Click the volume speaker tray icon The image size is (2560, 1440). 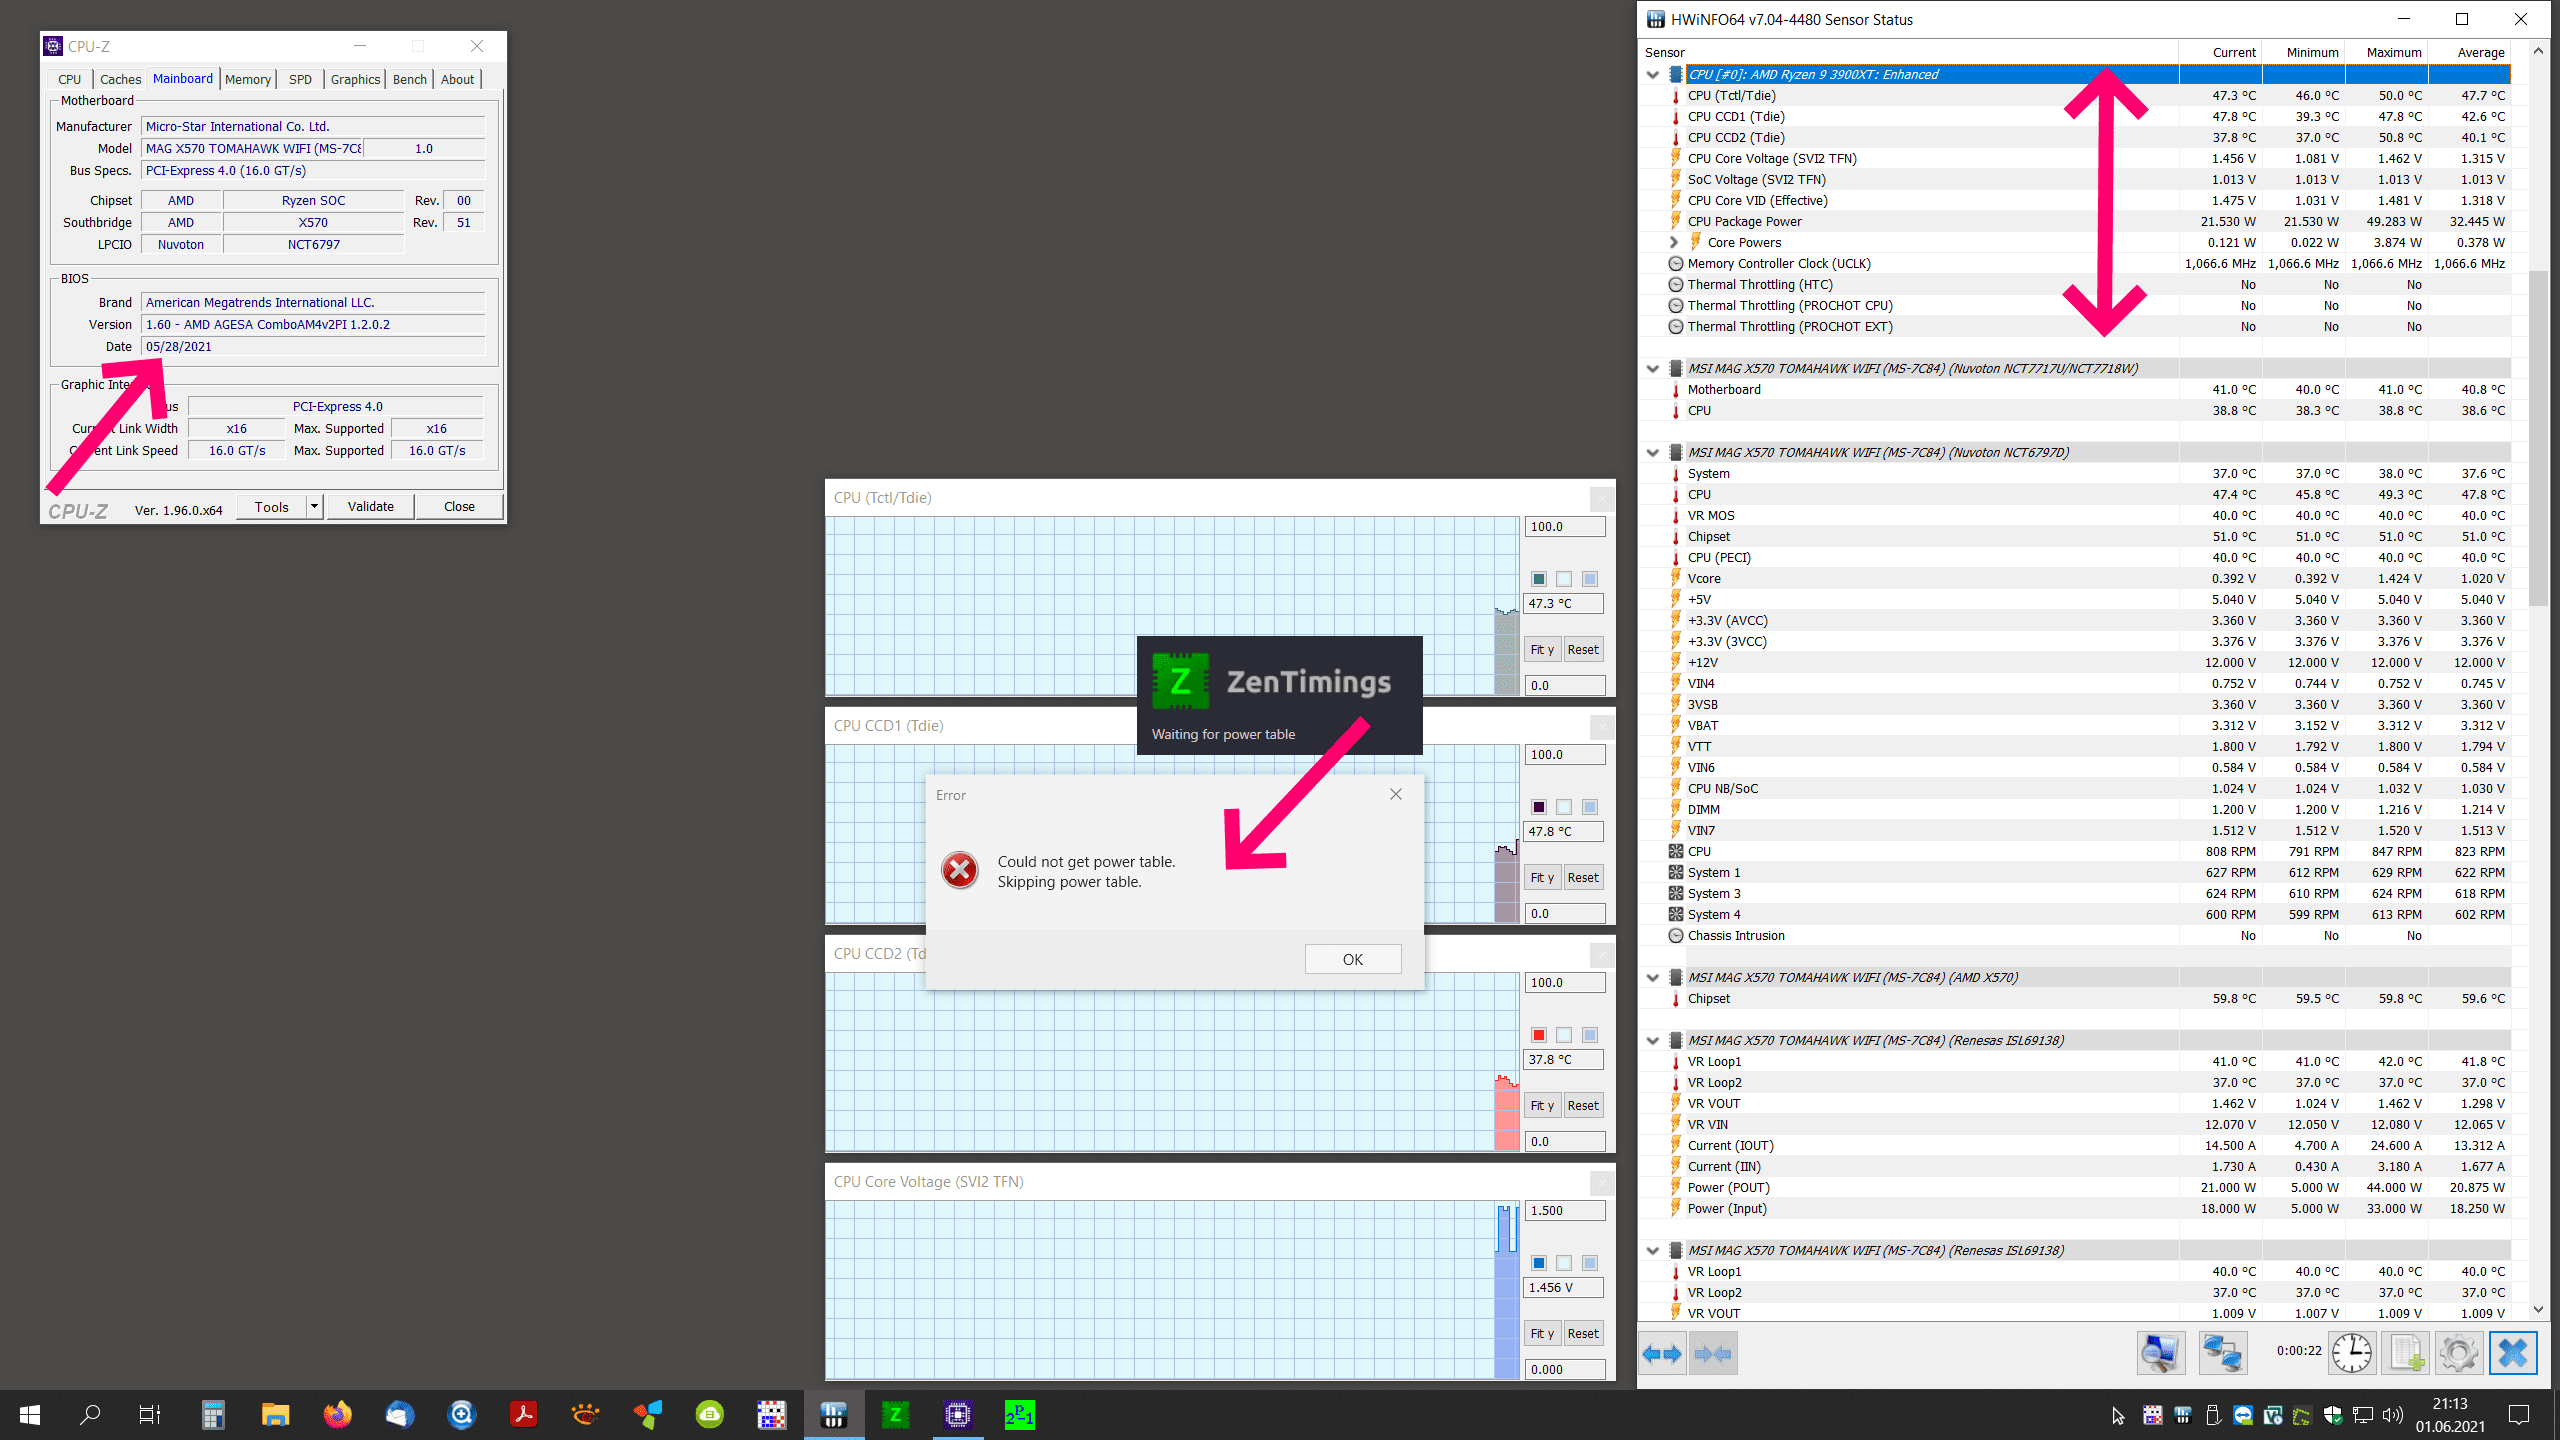(2392, 1415)
